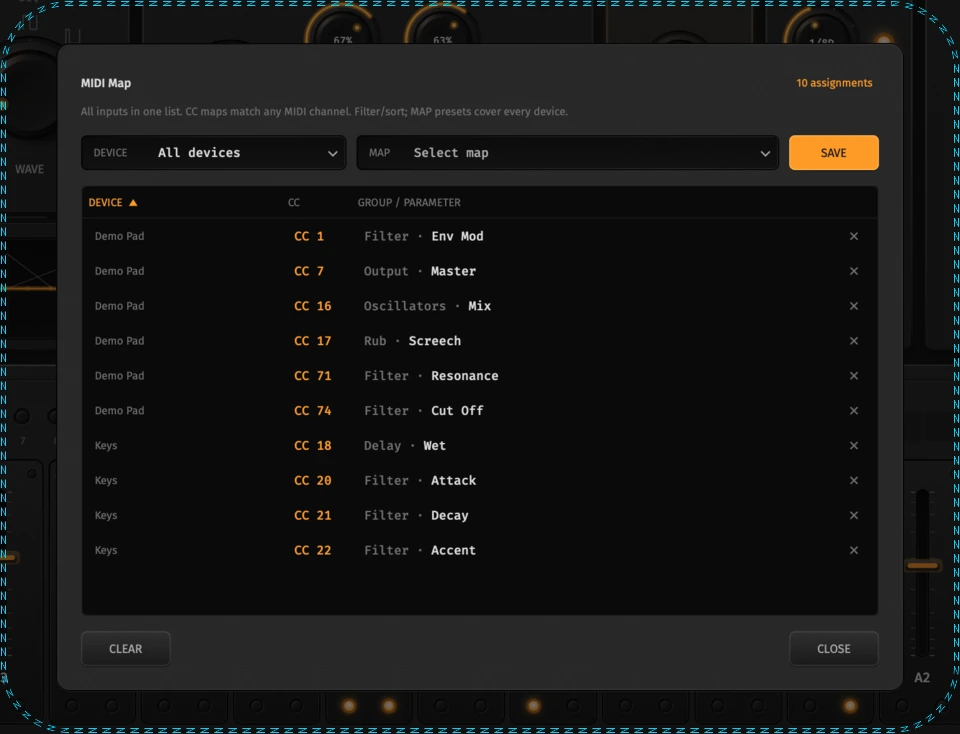The width and height of the screenshot is (960, 734).
Task: Remove the CC 74 Cut Off assignment
Action: [853, 411]
